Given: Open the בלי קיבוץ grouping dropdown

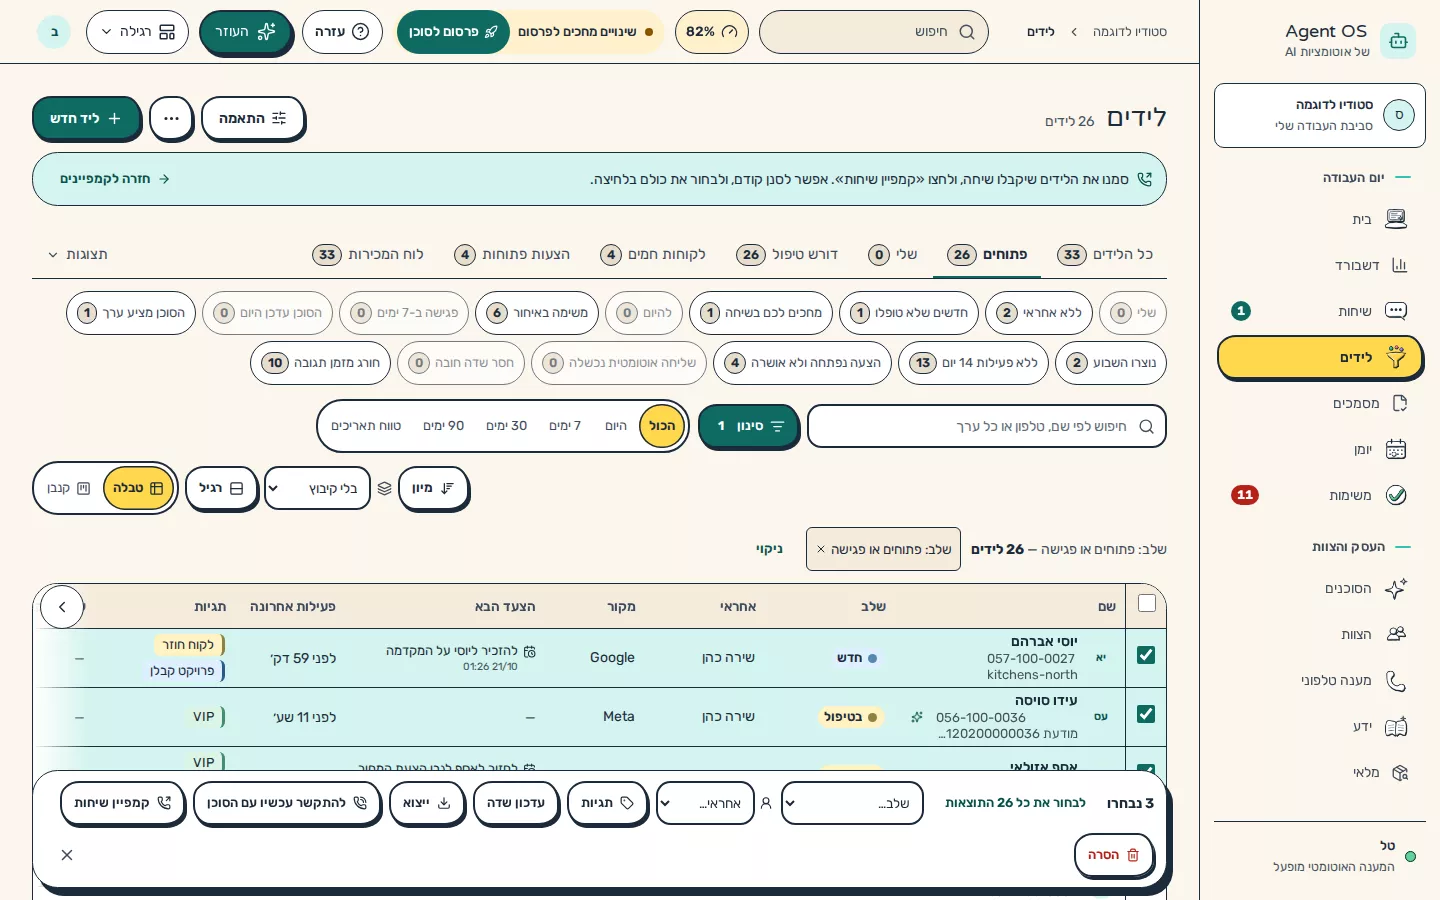Looking at the screenshot, I should (x=317, y=488).
